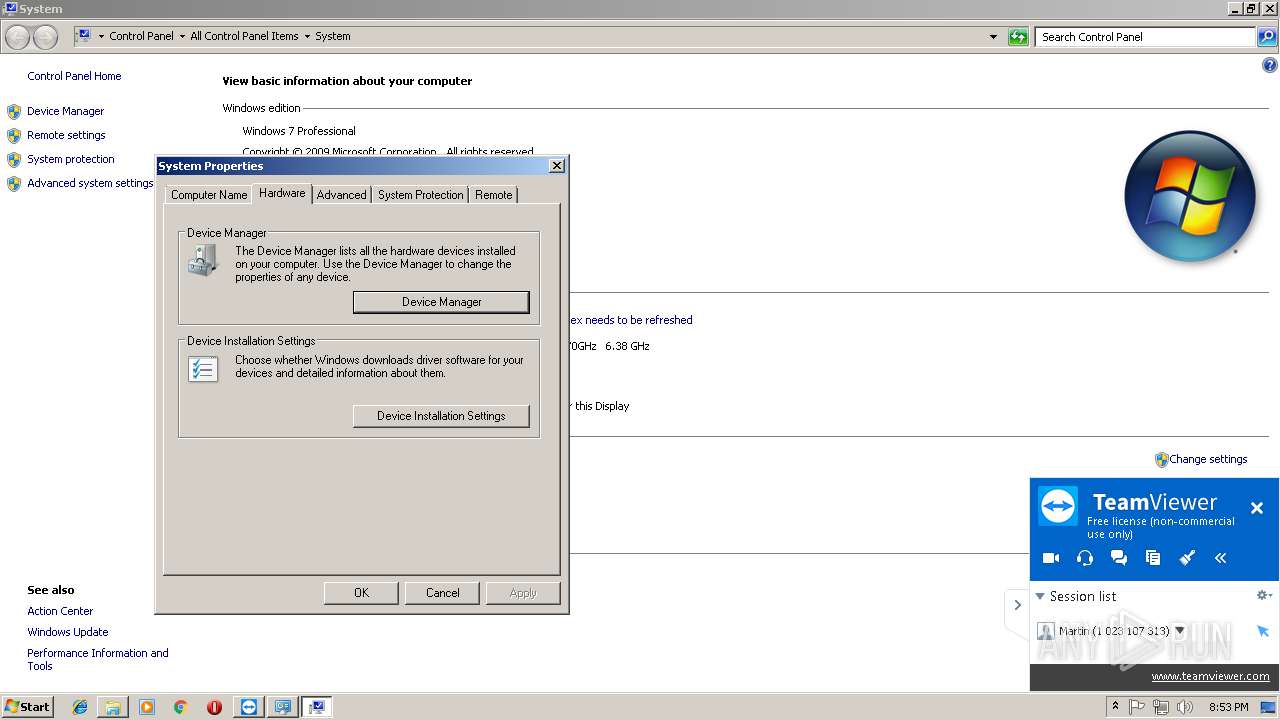Switch to TeamViewer in the taskbar

(249, 707)
